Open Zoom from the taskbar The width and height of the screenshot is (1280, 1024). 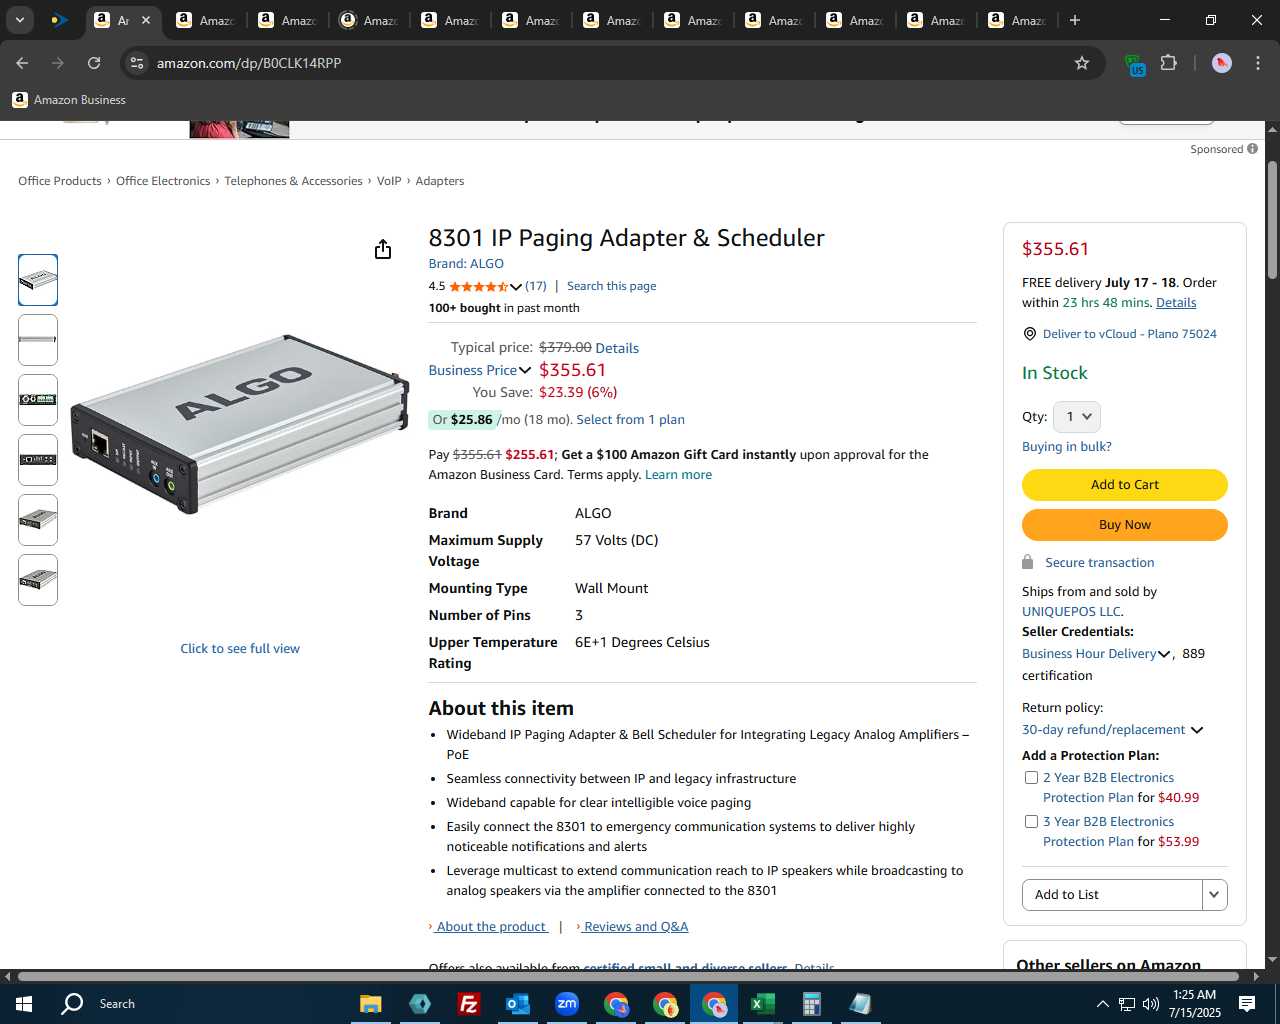[567, 1004]
